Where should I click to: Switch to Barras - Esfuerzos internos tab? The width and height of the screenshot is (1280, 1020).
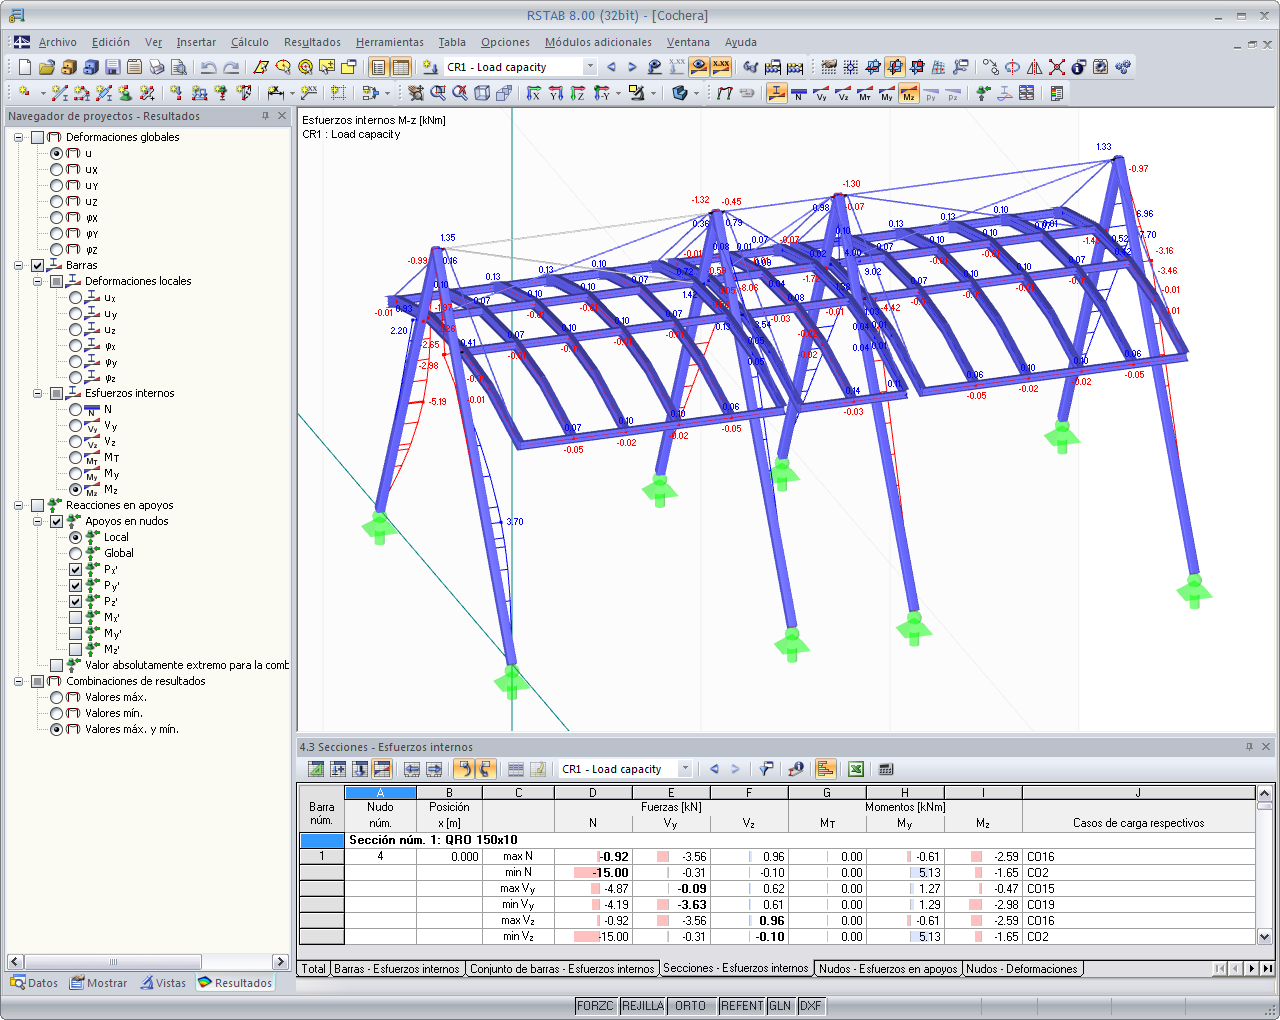pos(397,969)
